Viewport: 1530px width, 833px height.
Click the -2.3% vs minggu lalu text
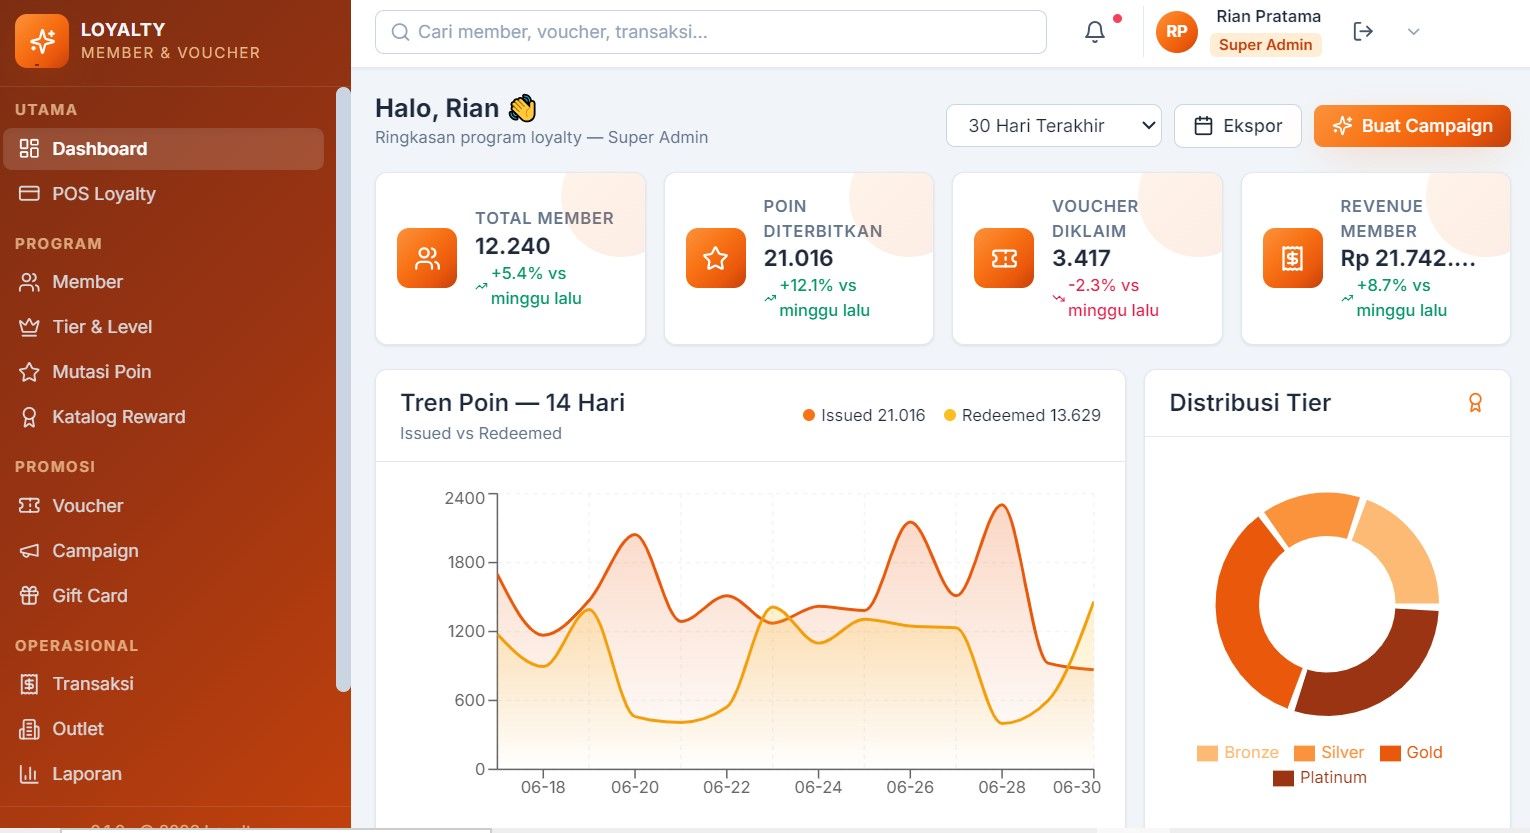[1113, 298]
